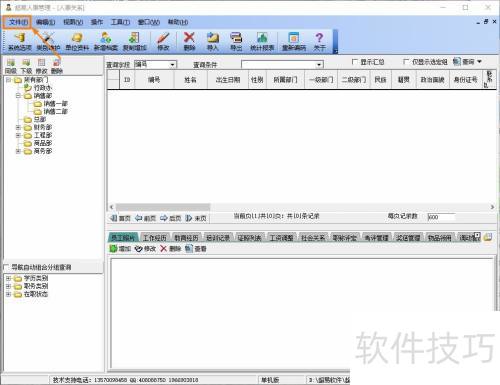
Task: Open the 窗口 menu
Action: click(149, 22)
